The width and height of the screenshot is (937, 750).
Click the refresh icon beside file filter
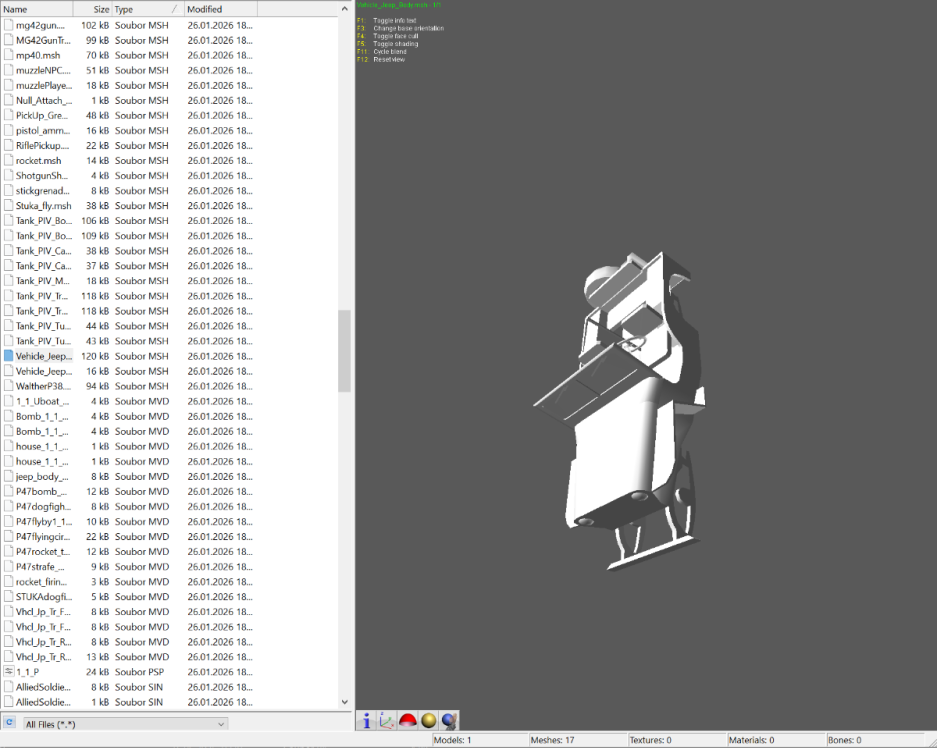(x=9, y=723)
